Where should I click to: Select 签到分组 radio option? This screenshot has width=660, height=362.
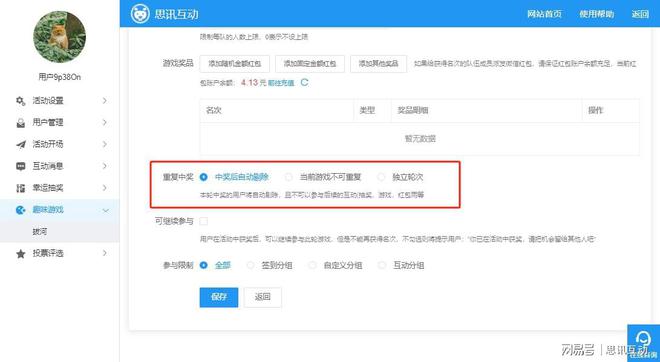(x=250, y=265)
